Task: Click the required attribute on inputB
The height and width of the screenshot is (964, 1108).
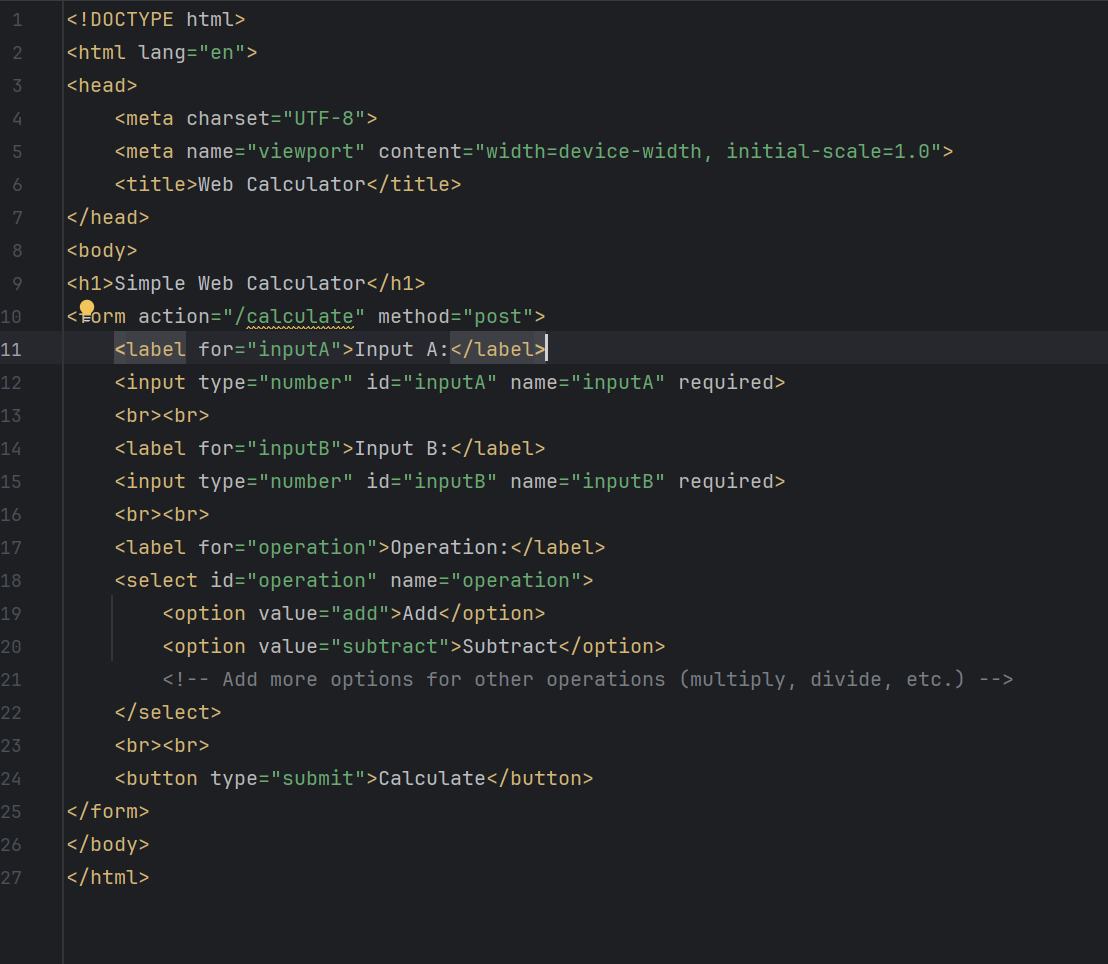Action: click(x=728, y=481)
